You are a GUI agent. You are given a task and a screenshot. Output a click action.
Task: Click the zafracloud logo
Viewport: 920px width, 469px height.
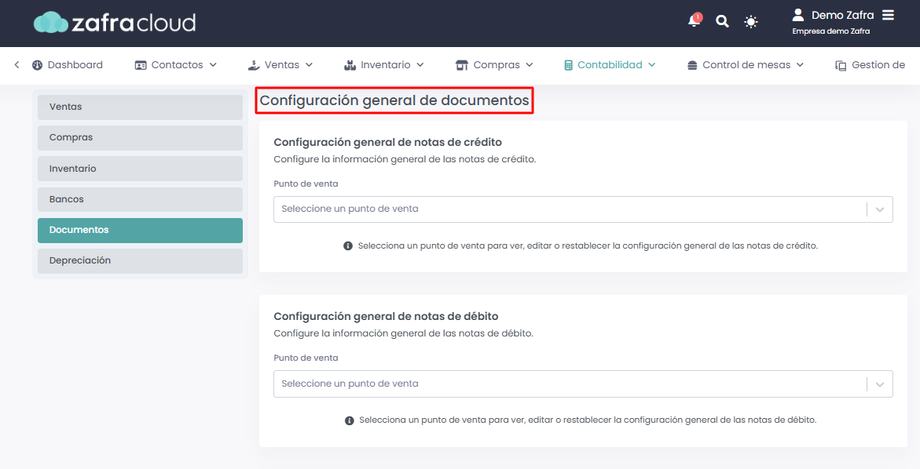115,23
